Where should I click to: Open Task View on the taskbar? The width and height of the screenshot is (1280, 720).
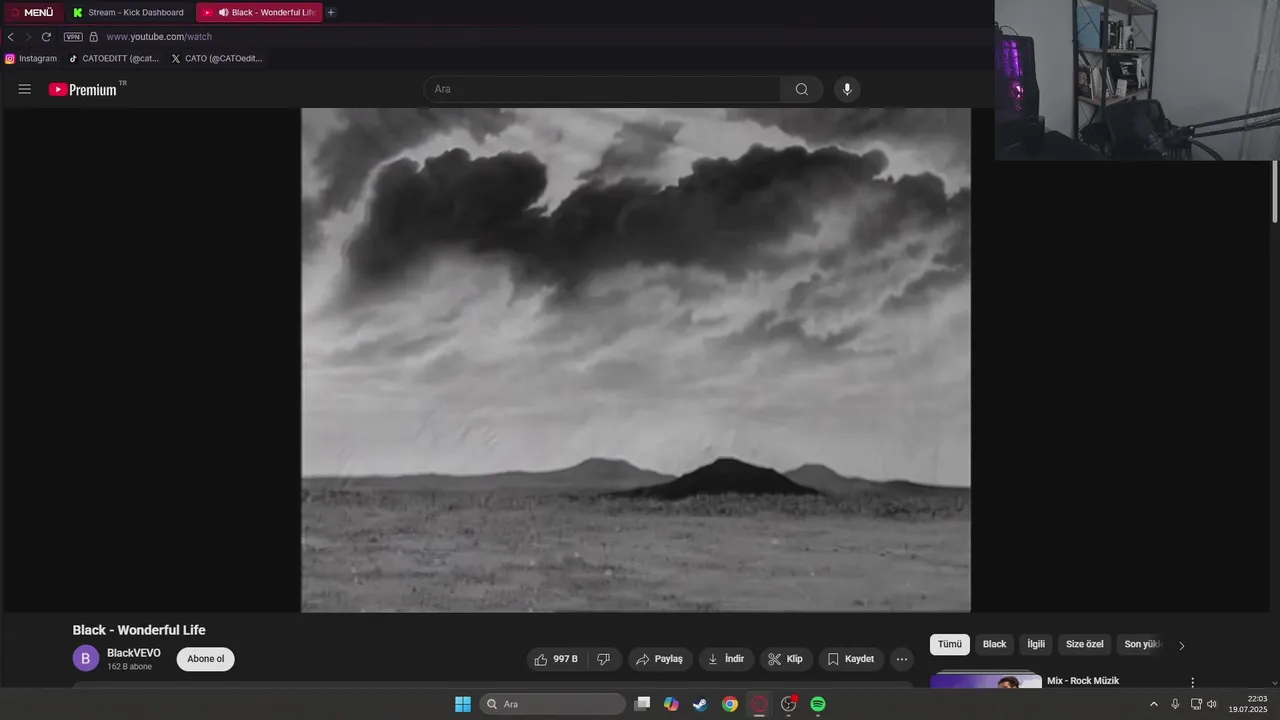tap(642, 704)
